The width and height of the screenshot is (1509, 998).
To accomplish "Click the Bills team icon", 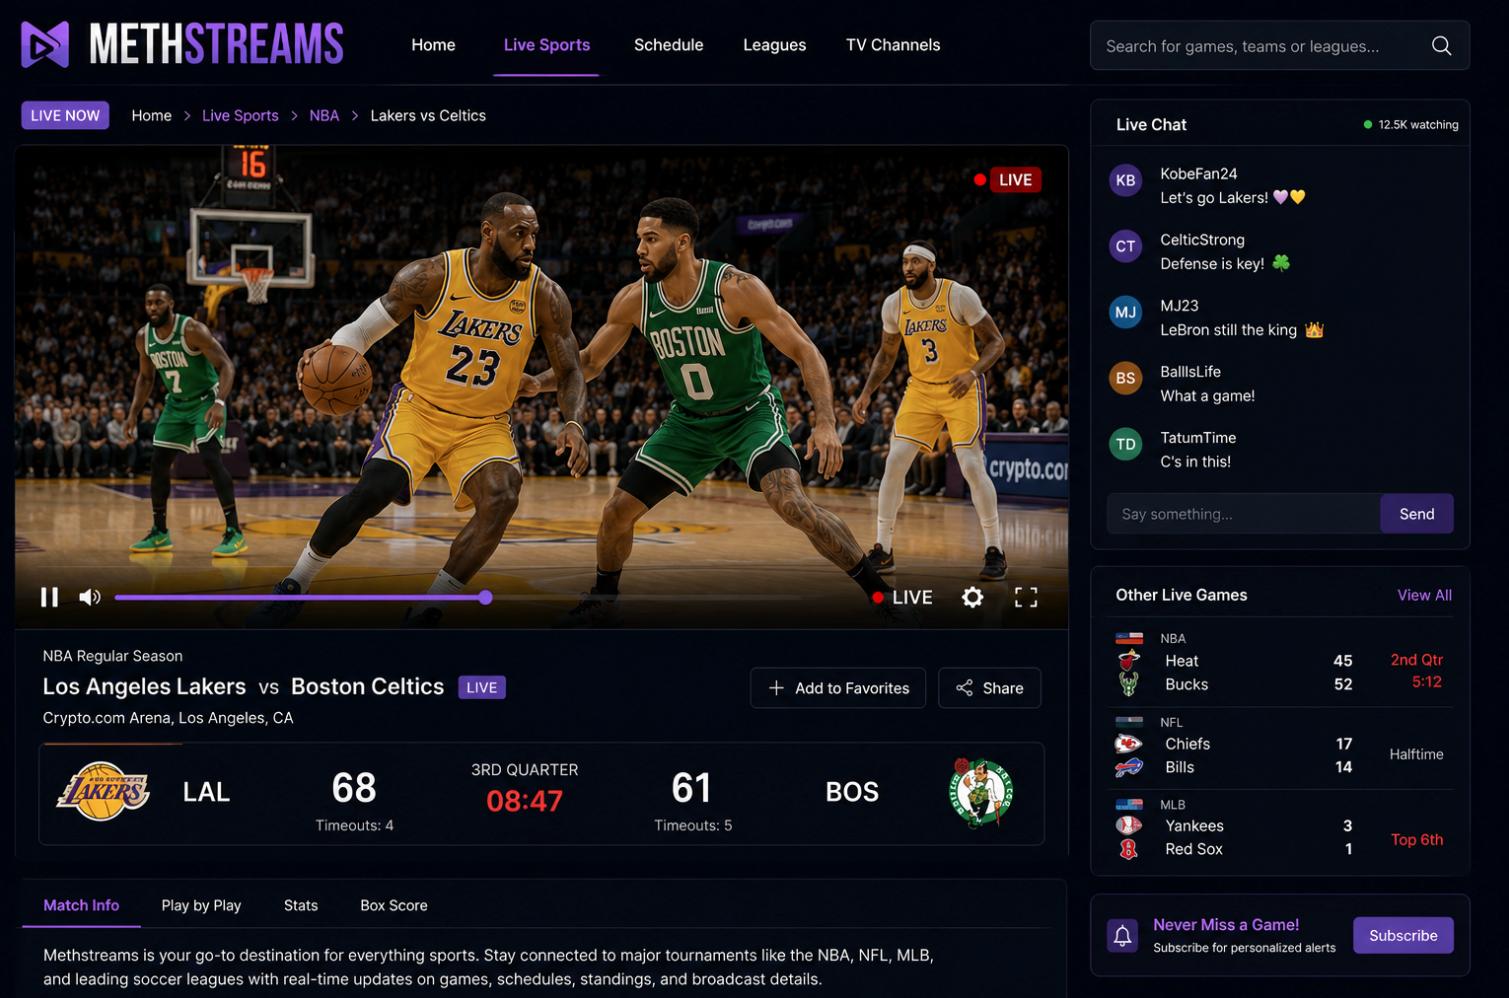I will tap(1129, 767).
